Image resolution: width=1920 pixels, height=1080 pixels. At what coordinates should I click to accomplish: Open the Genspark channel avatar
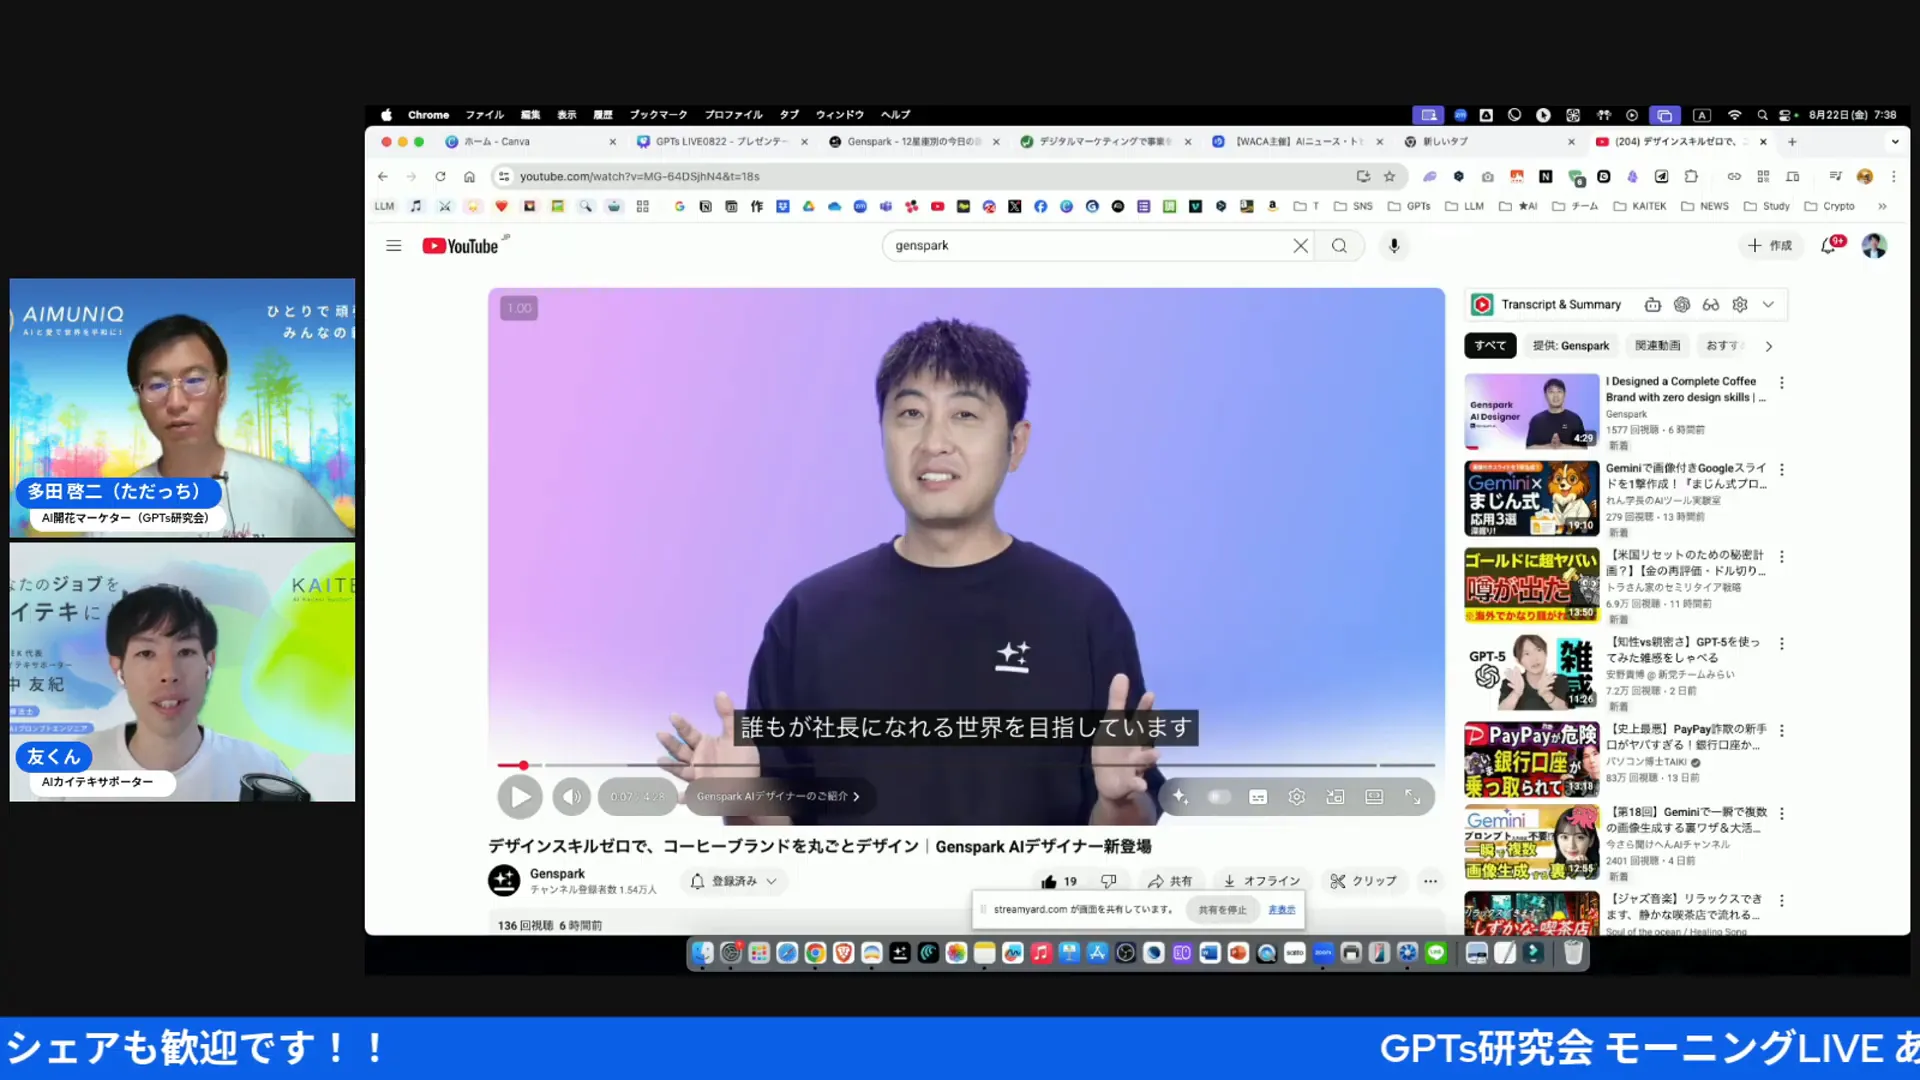504,880
